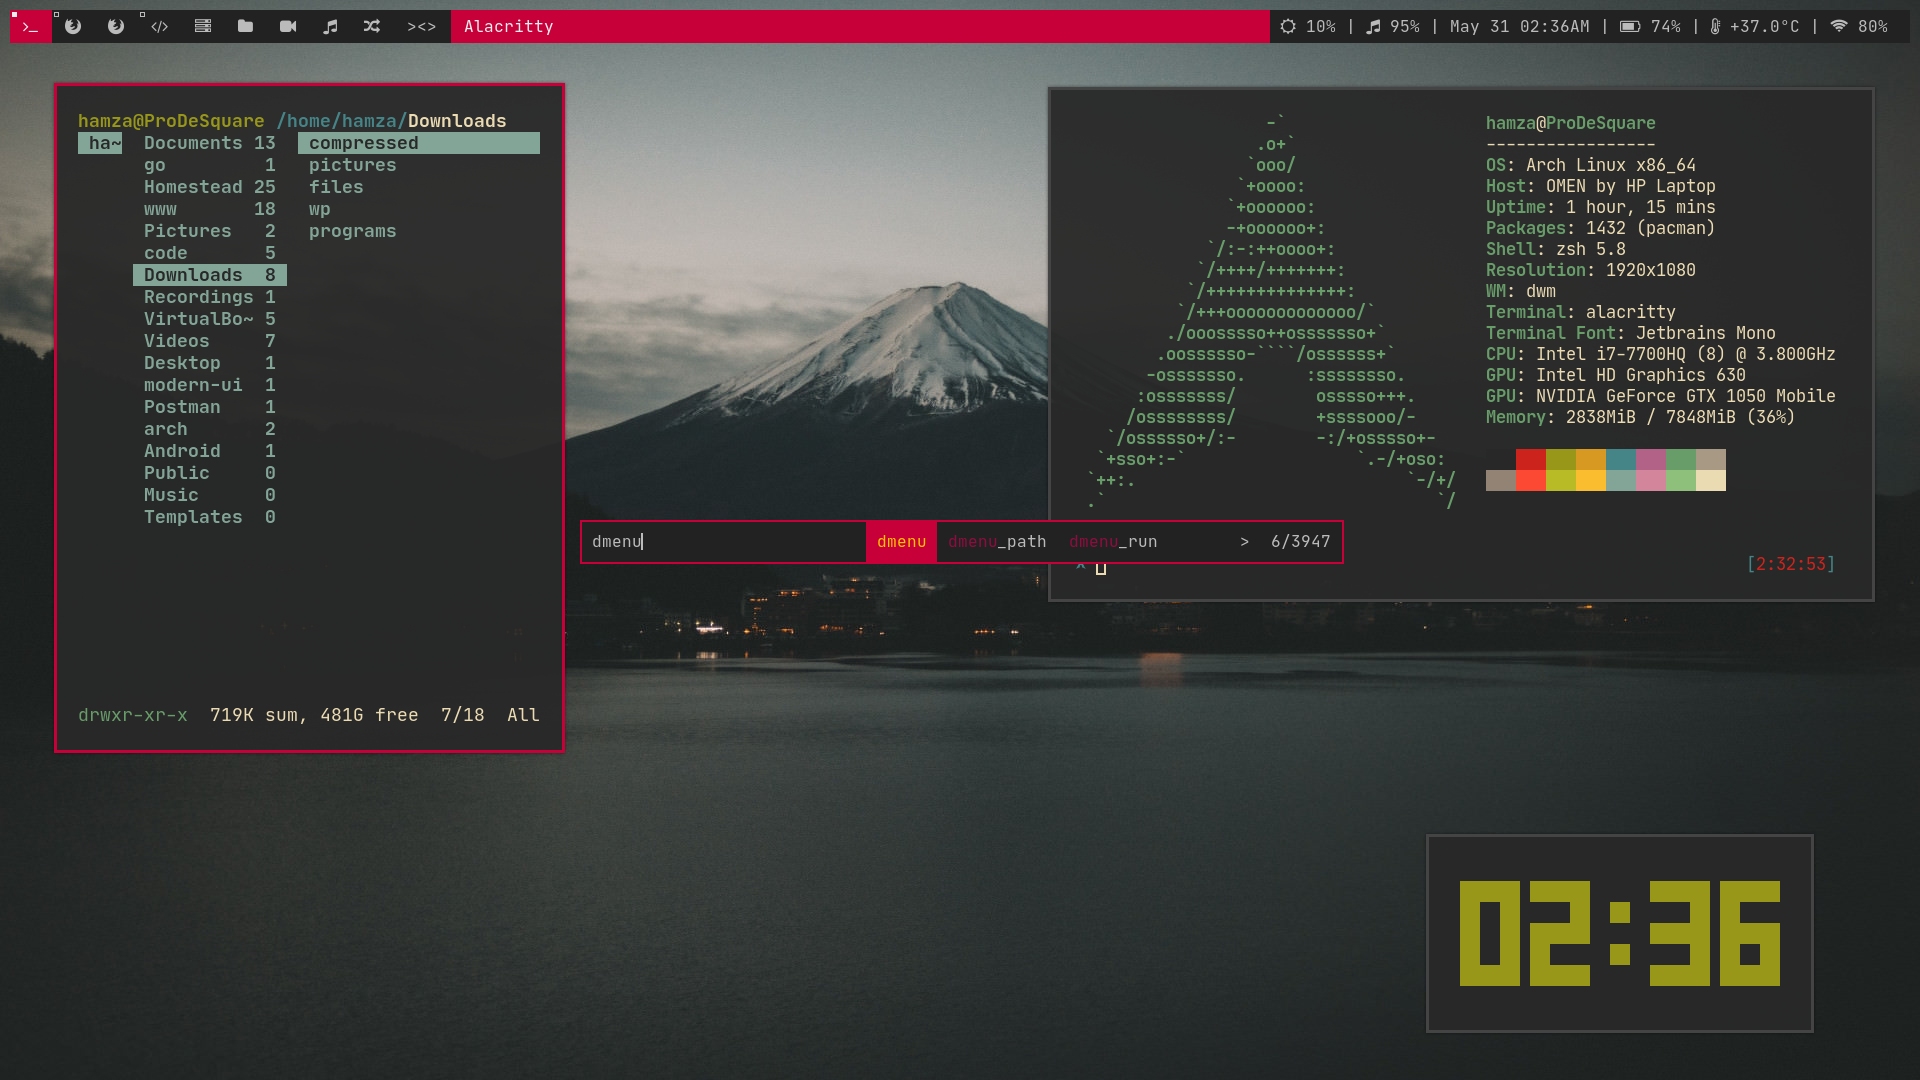Select the code editor </> workspace icon
1920x1080 pixels.
[160, 27]
